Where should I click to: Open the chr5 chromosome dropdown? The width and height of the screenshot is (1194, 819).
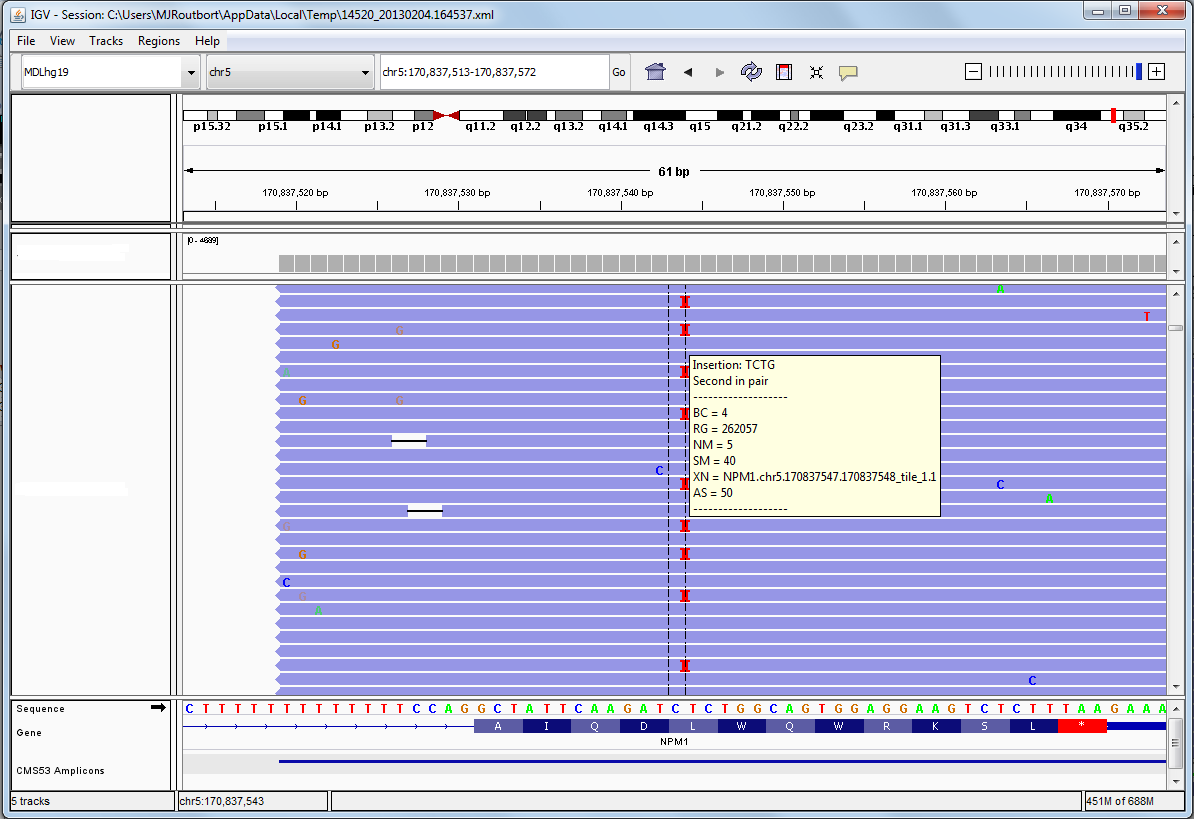click(290, 72)
